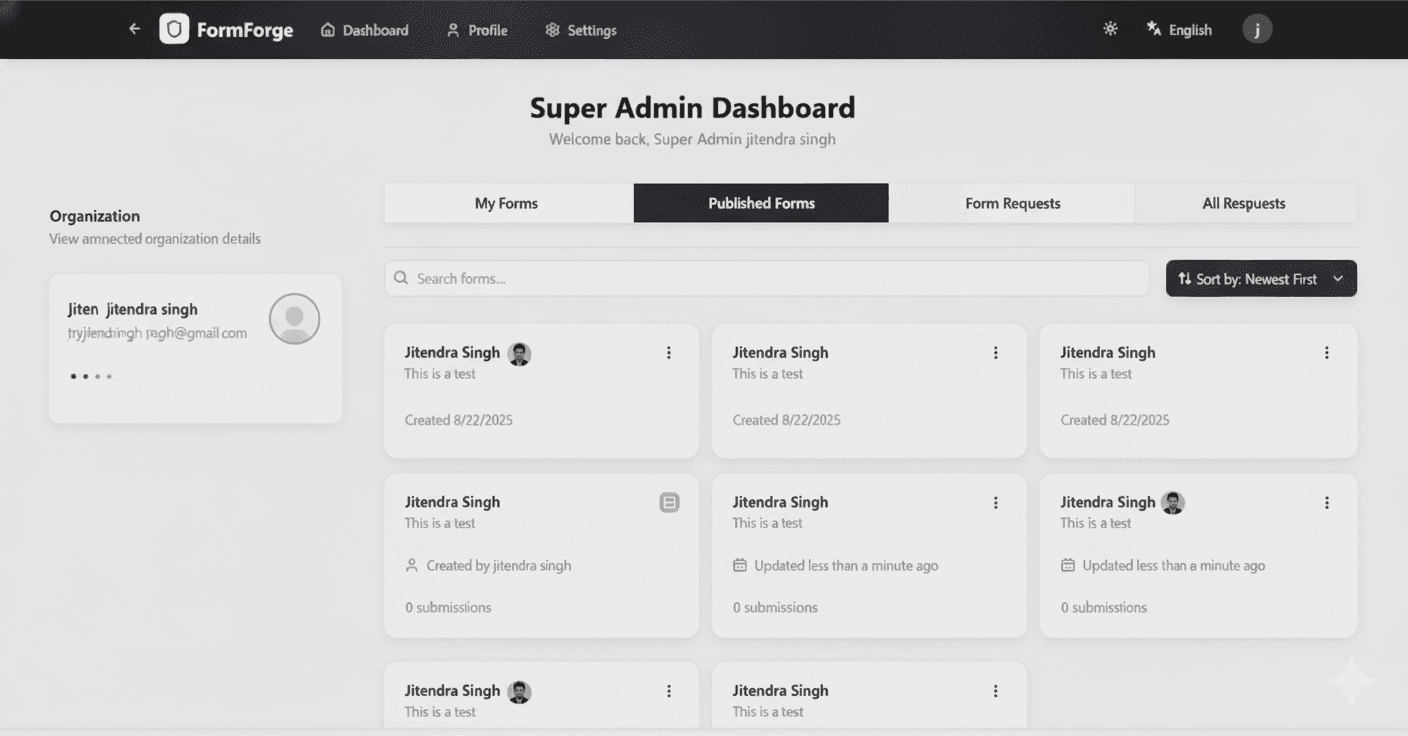
Task: Click the form icon on 'Created by' card
Action: (x=669, y=503)
